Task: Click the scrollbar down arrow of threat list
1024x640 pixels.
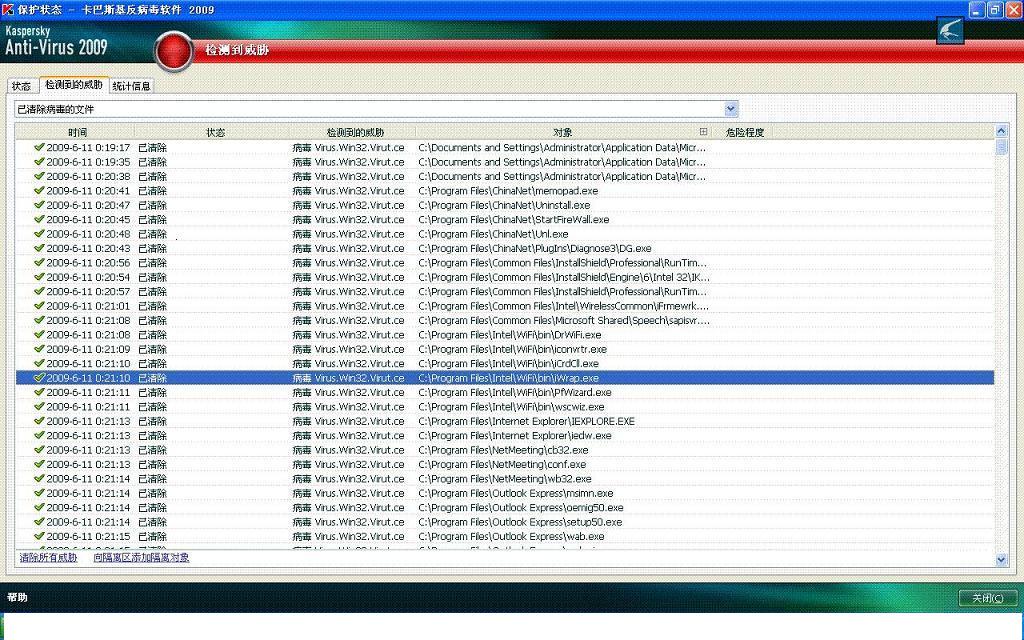Action: coord(1001,559)
